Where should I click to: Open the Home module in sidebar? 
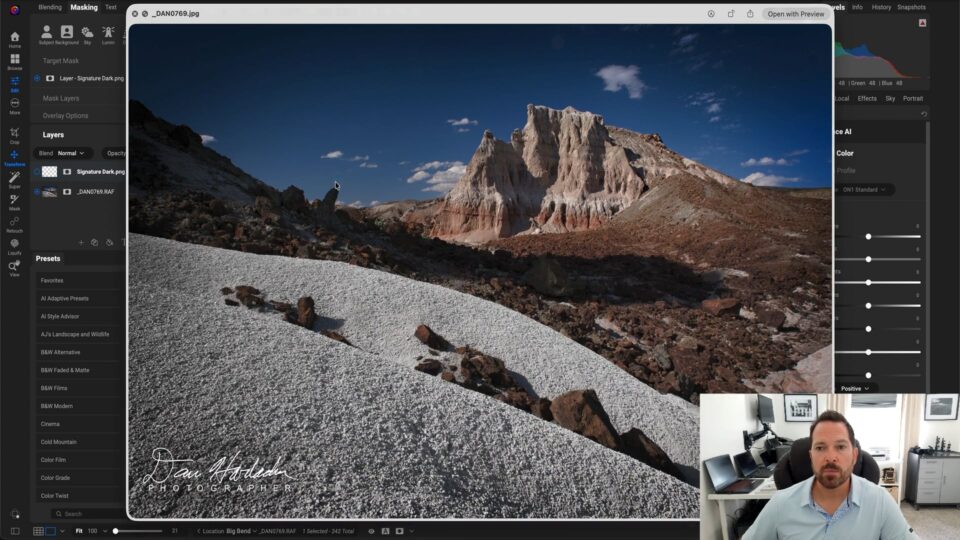pyautogui.click(x=15, y=39)
